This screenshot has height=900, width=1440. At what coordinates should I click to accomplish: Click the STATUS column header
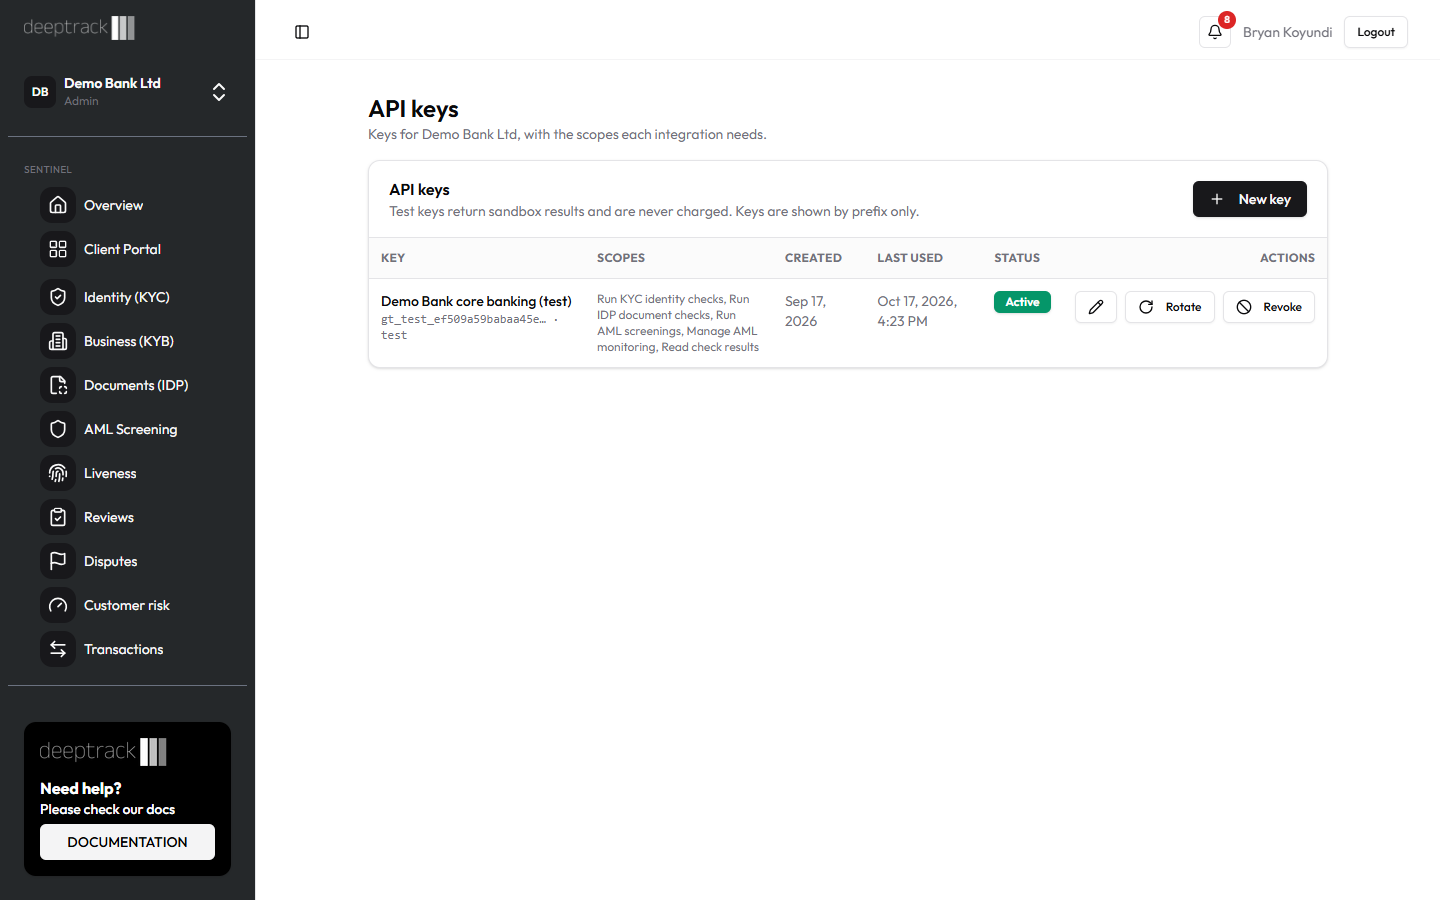[1017, 258]
